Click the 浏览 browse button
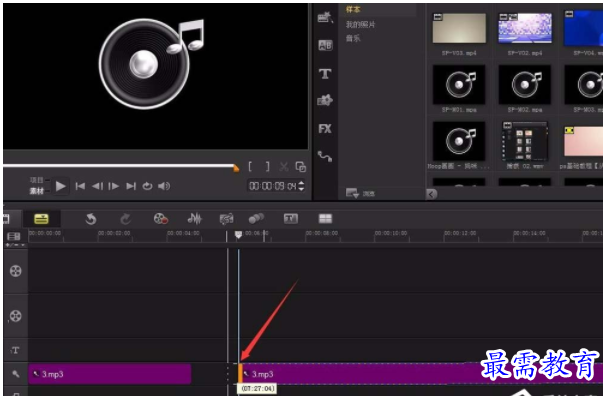Image resolution: width=605 pixels, height=396 pixels. pos(361,193)
